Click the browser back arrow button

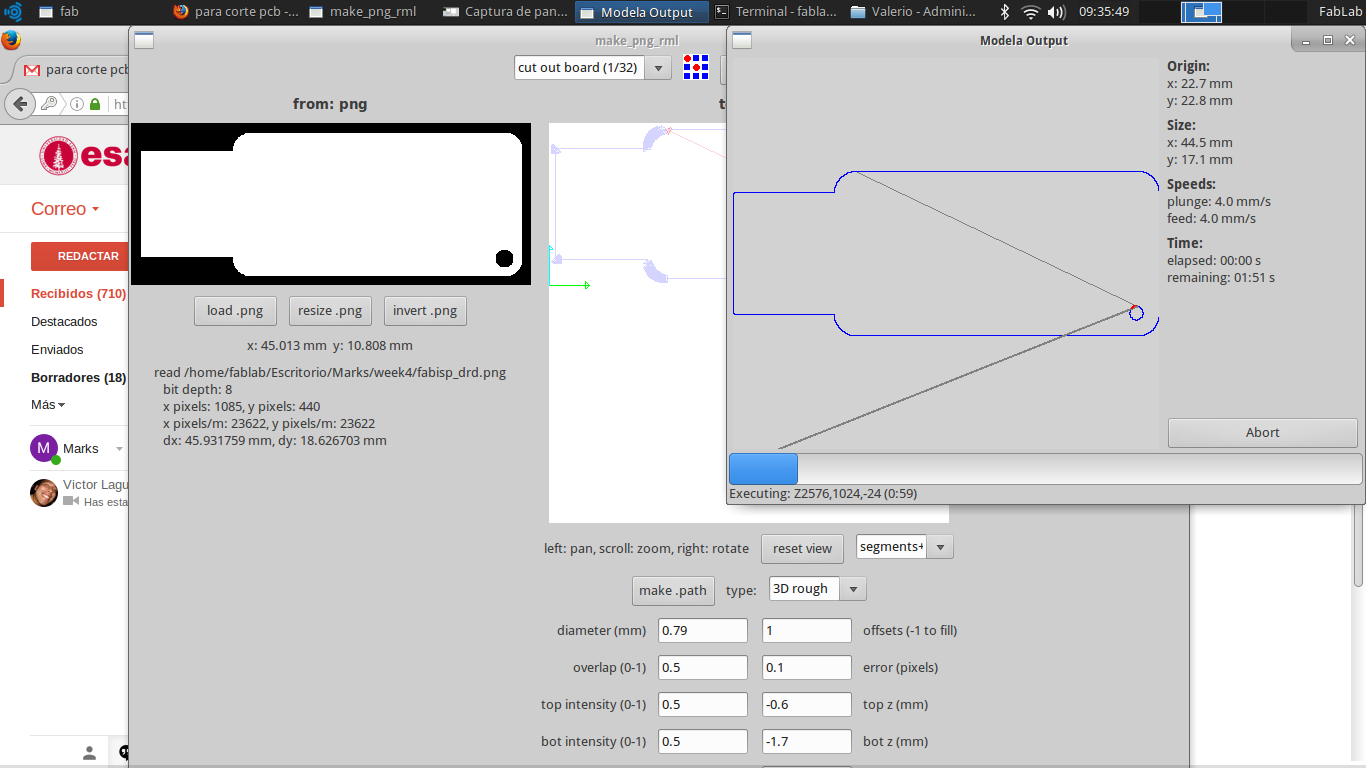(x=20, y=104)
